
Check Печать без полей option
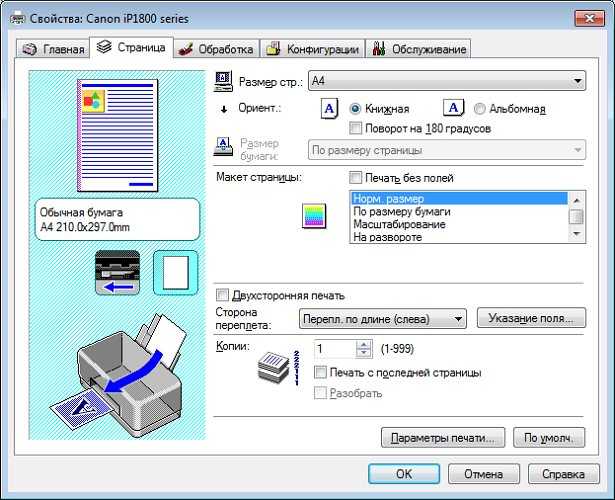pyautogui.click(x=355, y=178)
